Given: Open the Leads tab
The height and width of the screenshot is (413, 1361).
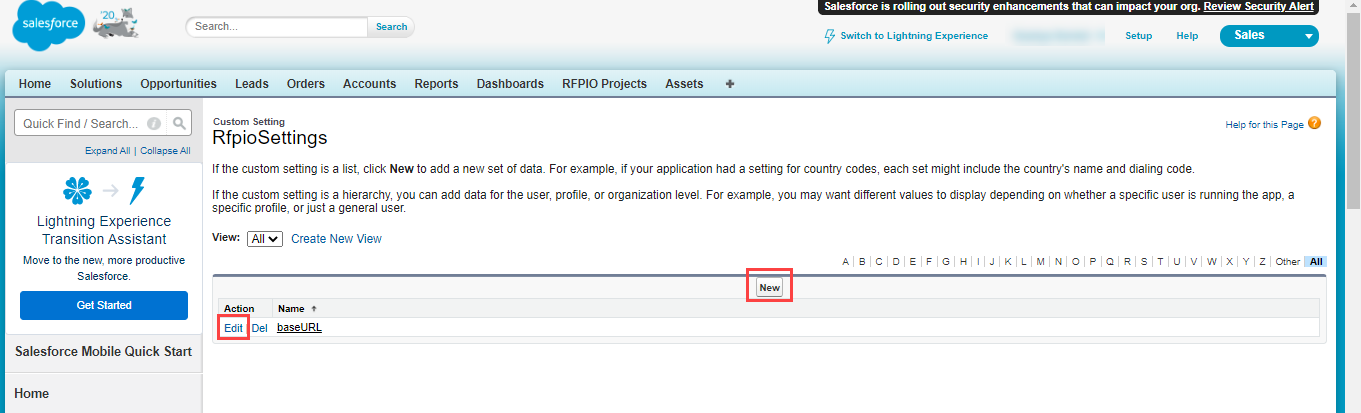Looking at the screenshot, I should 252,84.
